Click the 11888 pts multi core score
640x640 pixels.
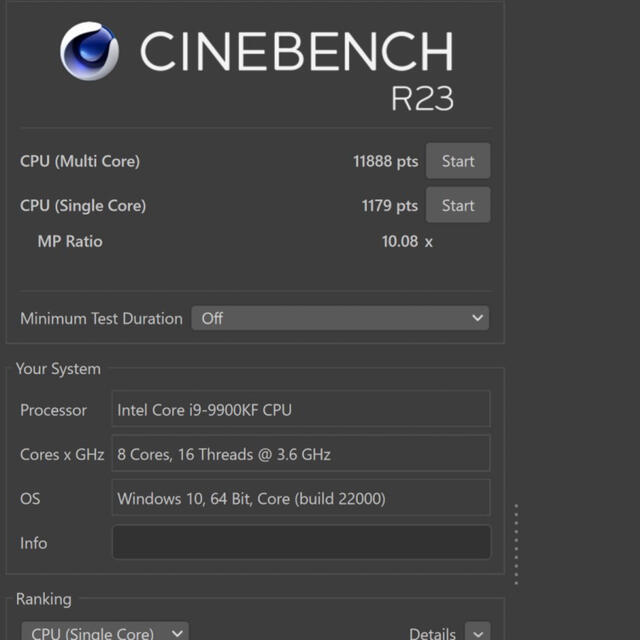tap(385, 161)
